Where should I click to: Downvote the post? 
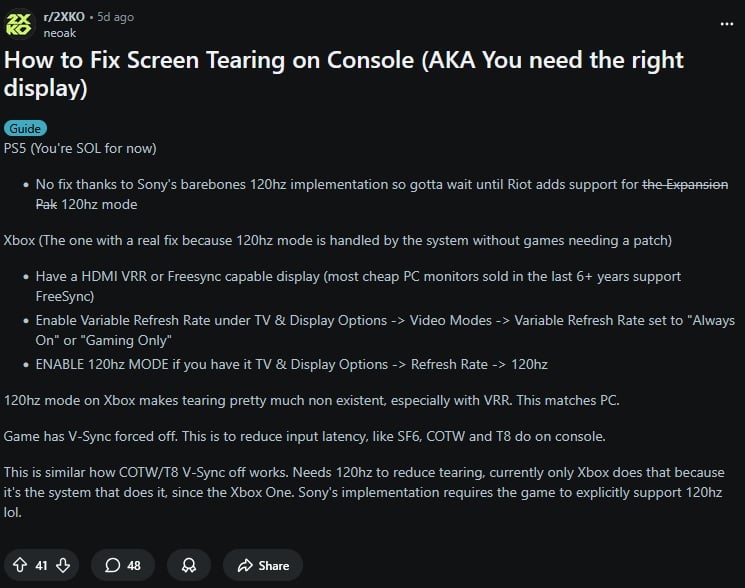coord(63,565)
